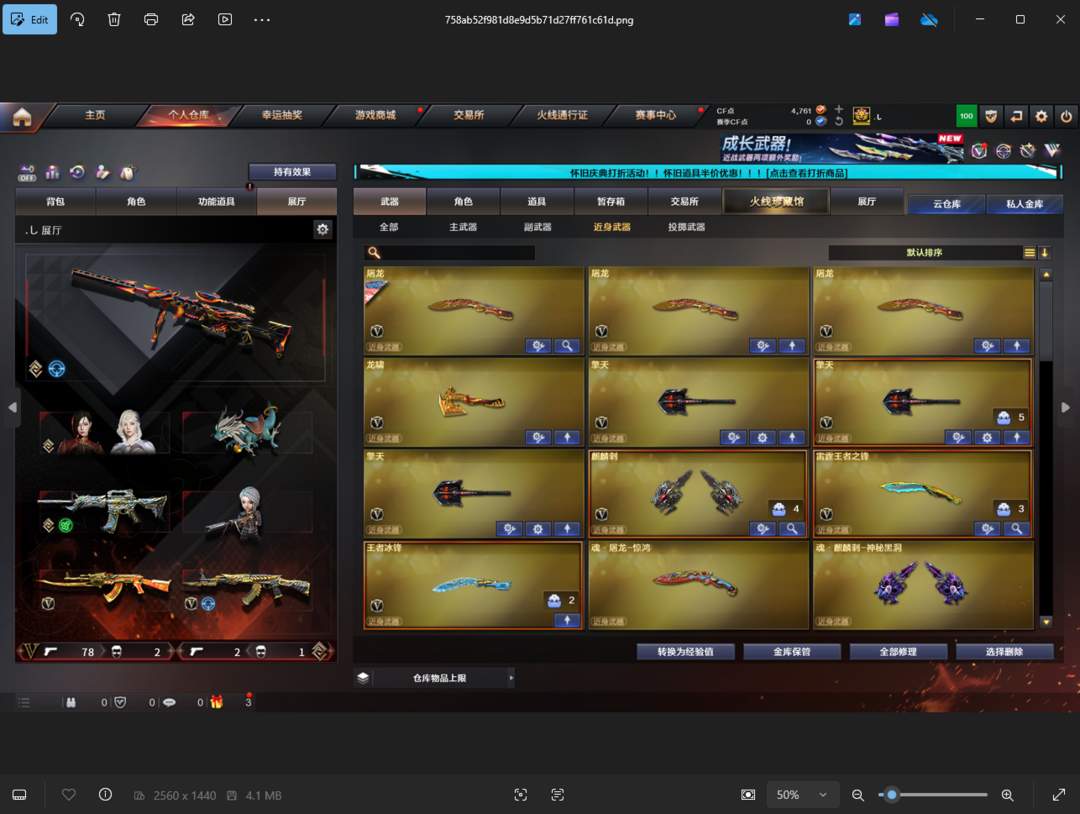The height and width of the screenshot is (814, 1080).
Task: Click the refresh icon beside CF points
Action: click(839, 122)
